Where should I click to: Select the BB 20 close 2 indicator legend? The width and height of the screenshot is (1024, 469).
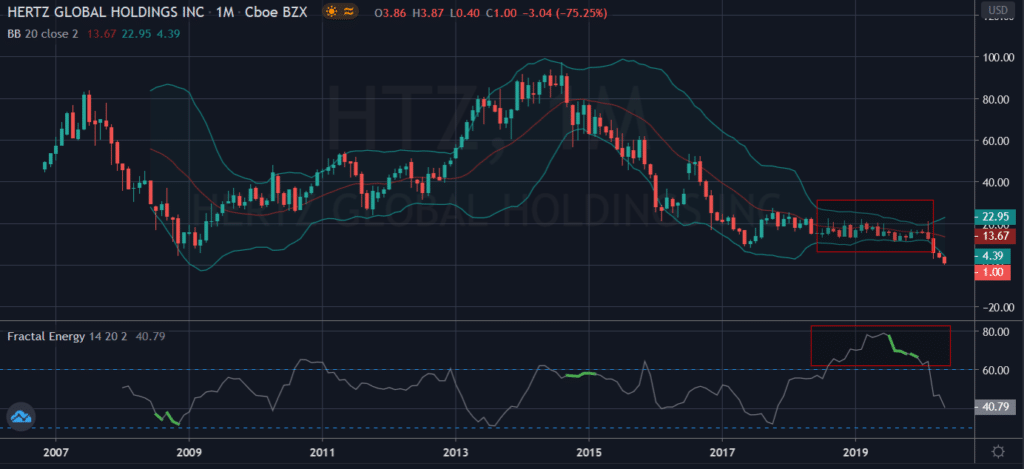[x=43, y=33]
